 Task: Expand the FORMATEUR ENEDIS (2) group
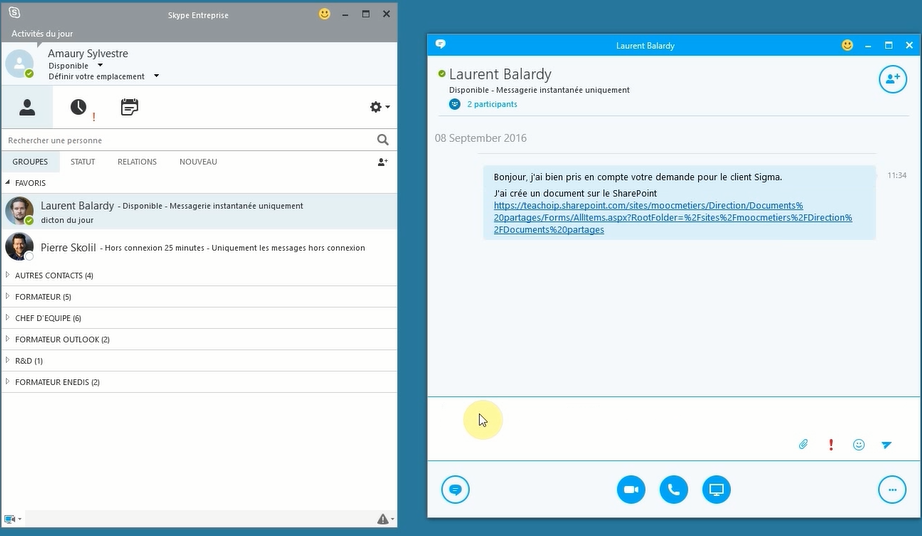tap(8, 381)
